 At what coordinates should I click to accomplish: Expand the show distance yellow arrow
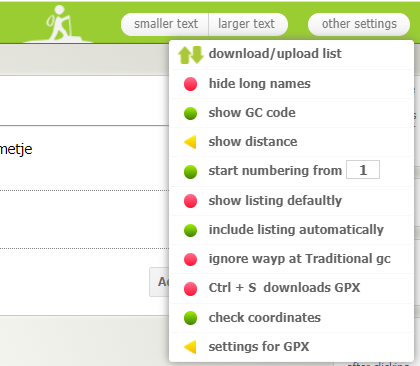click(190, 142)
